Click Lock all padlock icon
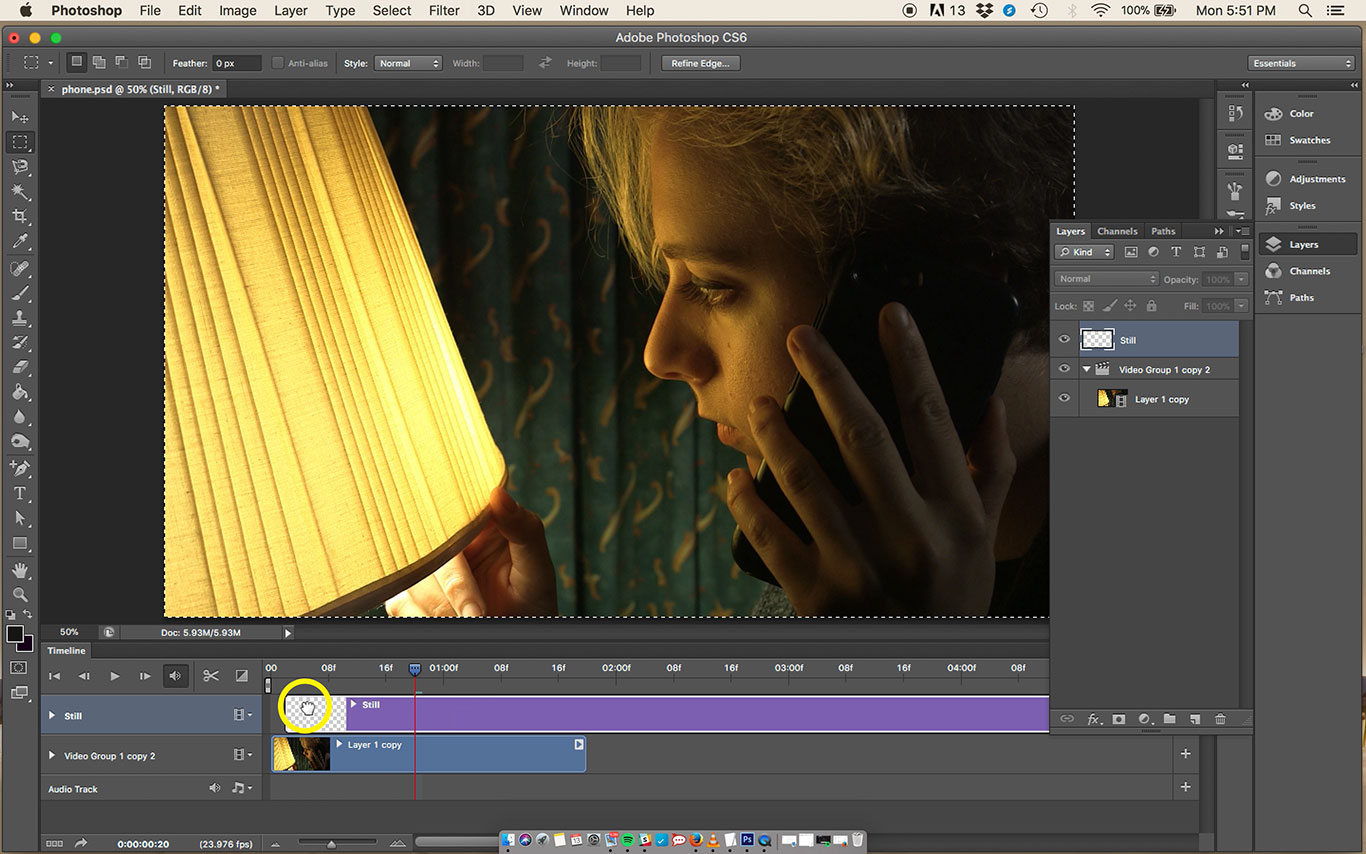 coord(1151,306)
